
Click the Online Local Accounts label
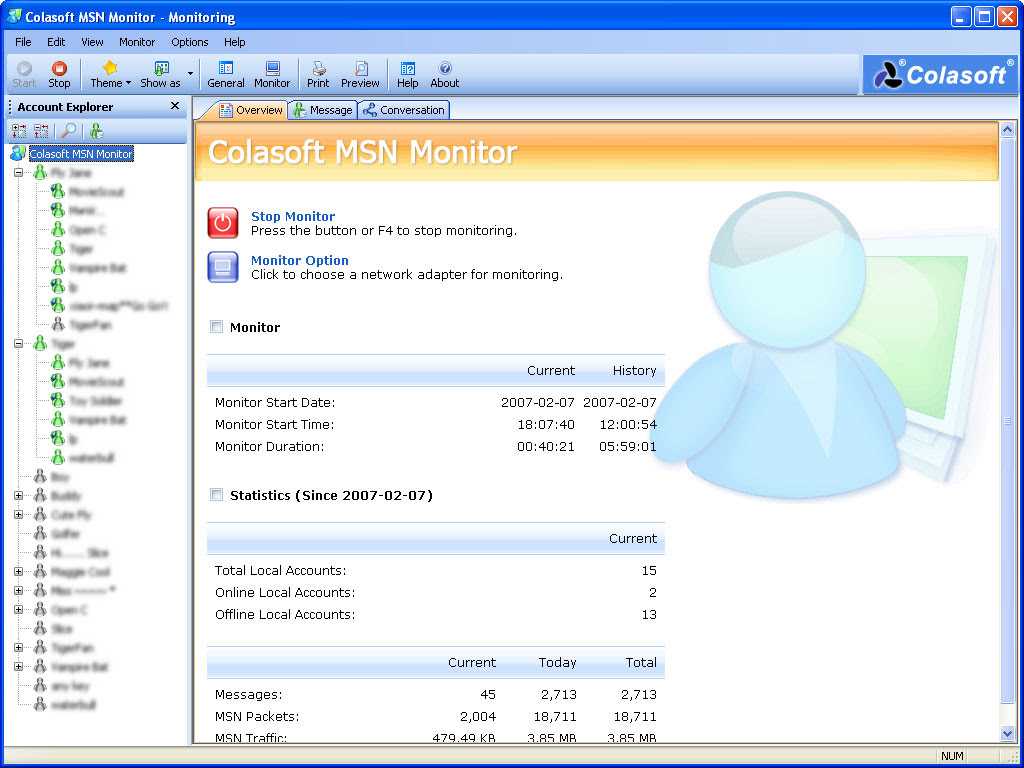click(285, 592)
